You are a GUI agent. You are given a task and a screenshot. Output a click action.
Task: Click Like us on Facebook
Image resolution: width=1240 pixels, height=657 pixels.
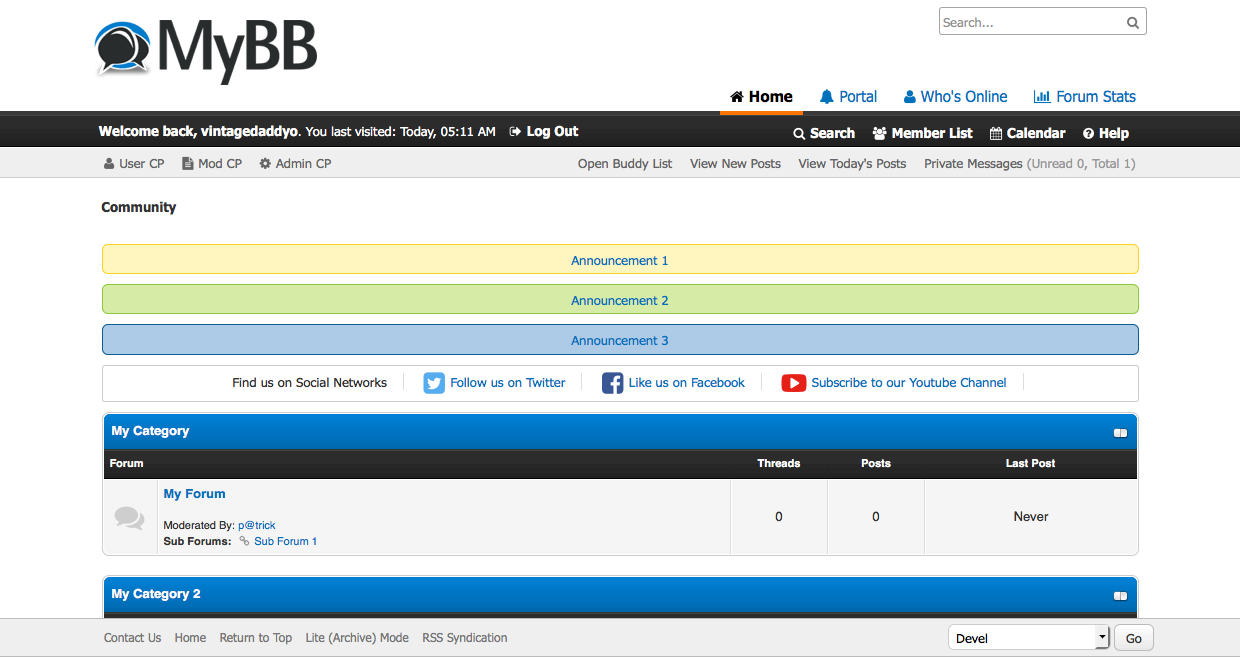[x=687, y=383]
